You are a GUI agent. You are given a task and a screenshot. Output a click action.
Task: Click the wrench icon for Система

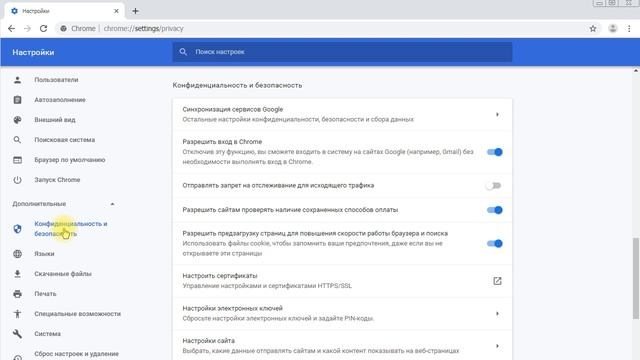coord(17,334)
